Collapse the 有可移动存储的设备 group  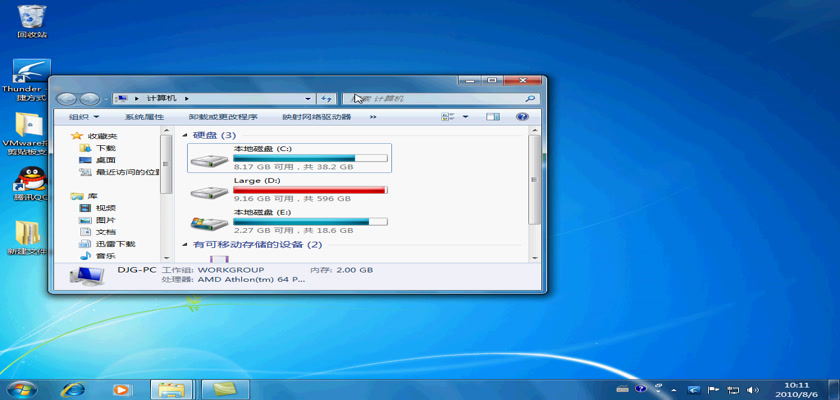click(184, 244)
